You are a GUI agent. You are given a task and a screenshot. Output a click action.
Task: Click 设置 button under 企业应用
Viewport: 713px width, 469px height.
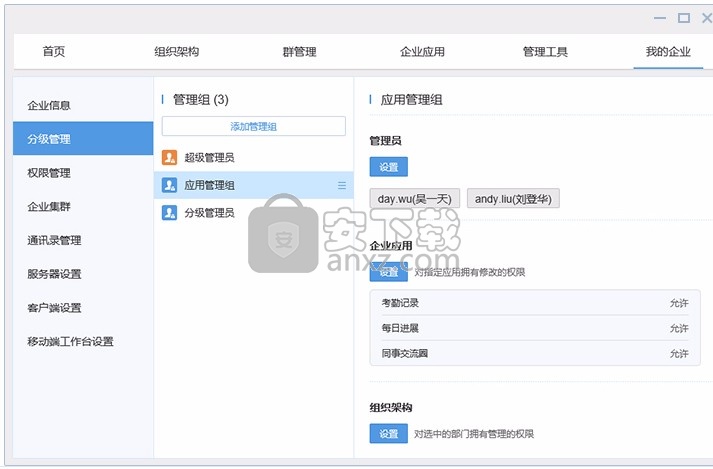point(389,272)
